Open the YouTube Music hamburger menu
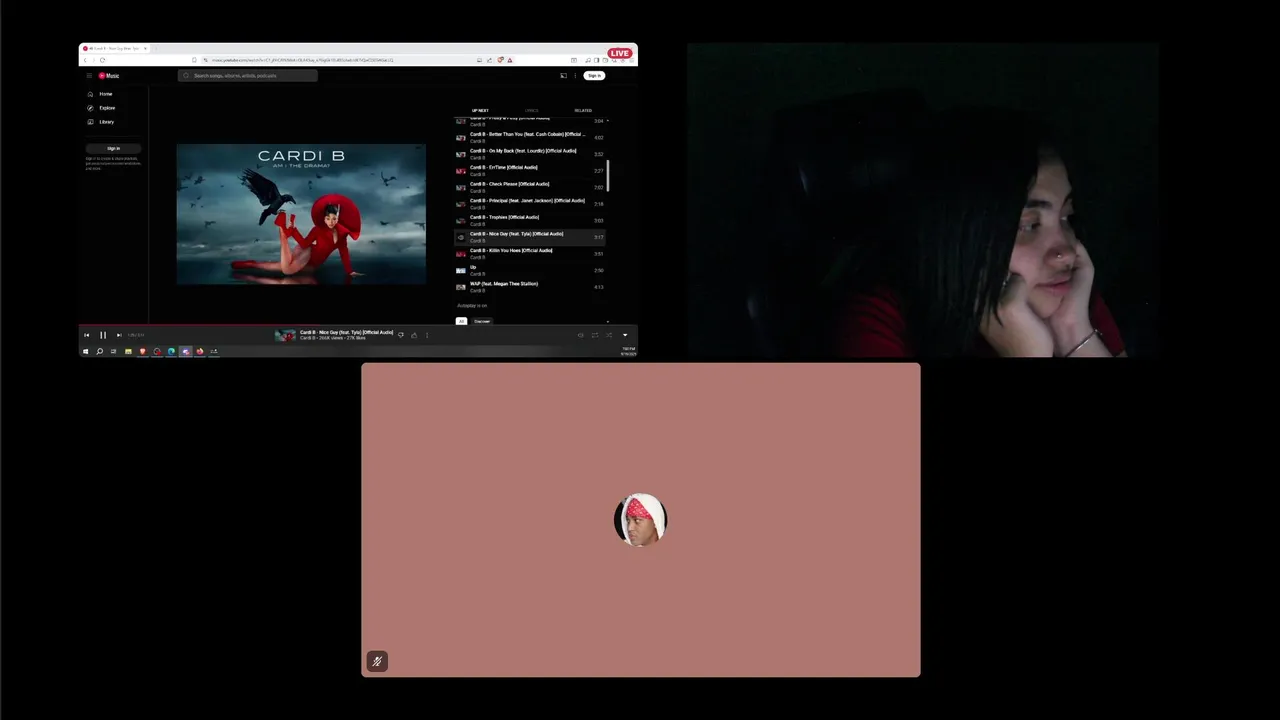1280x720 pixels. click(88, 76)
